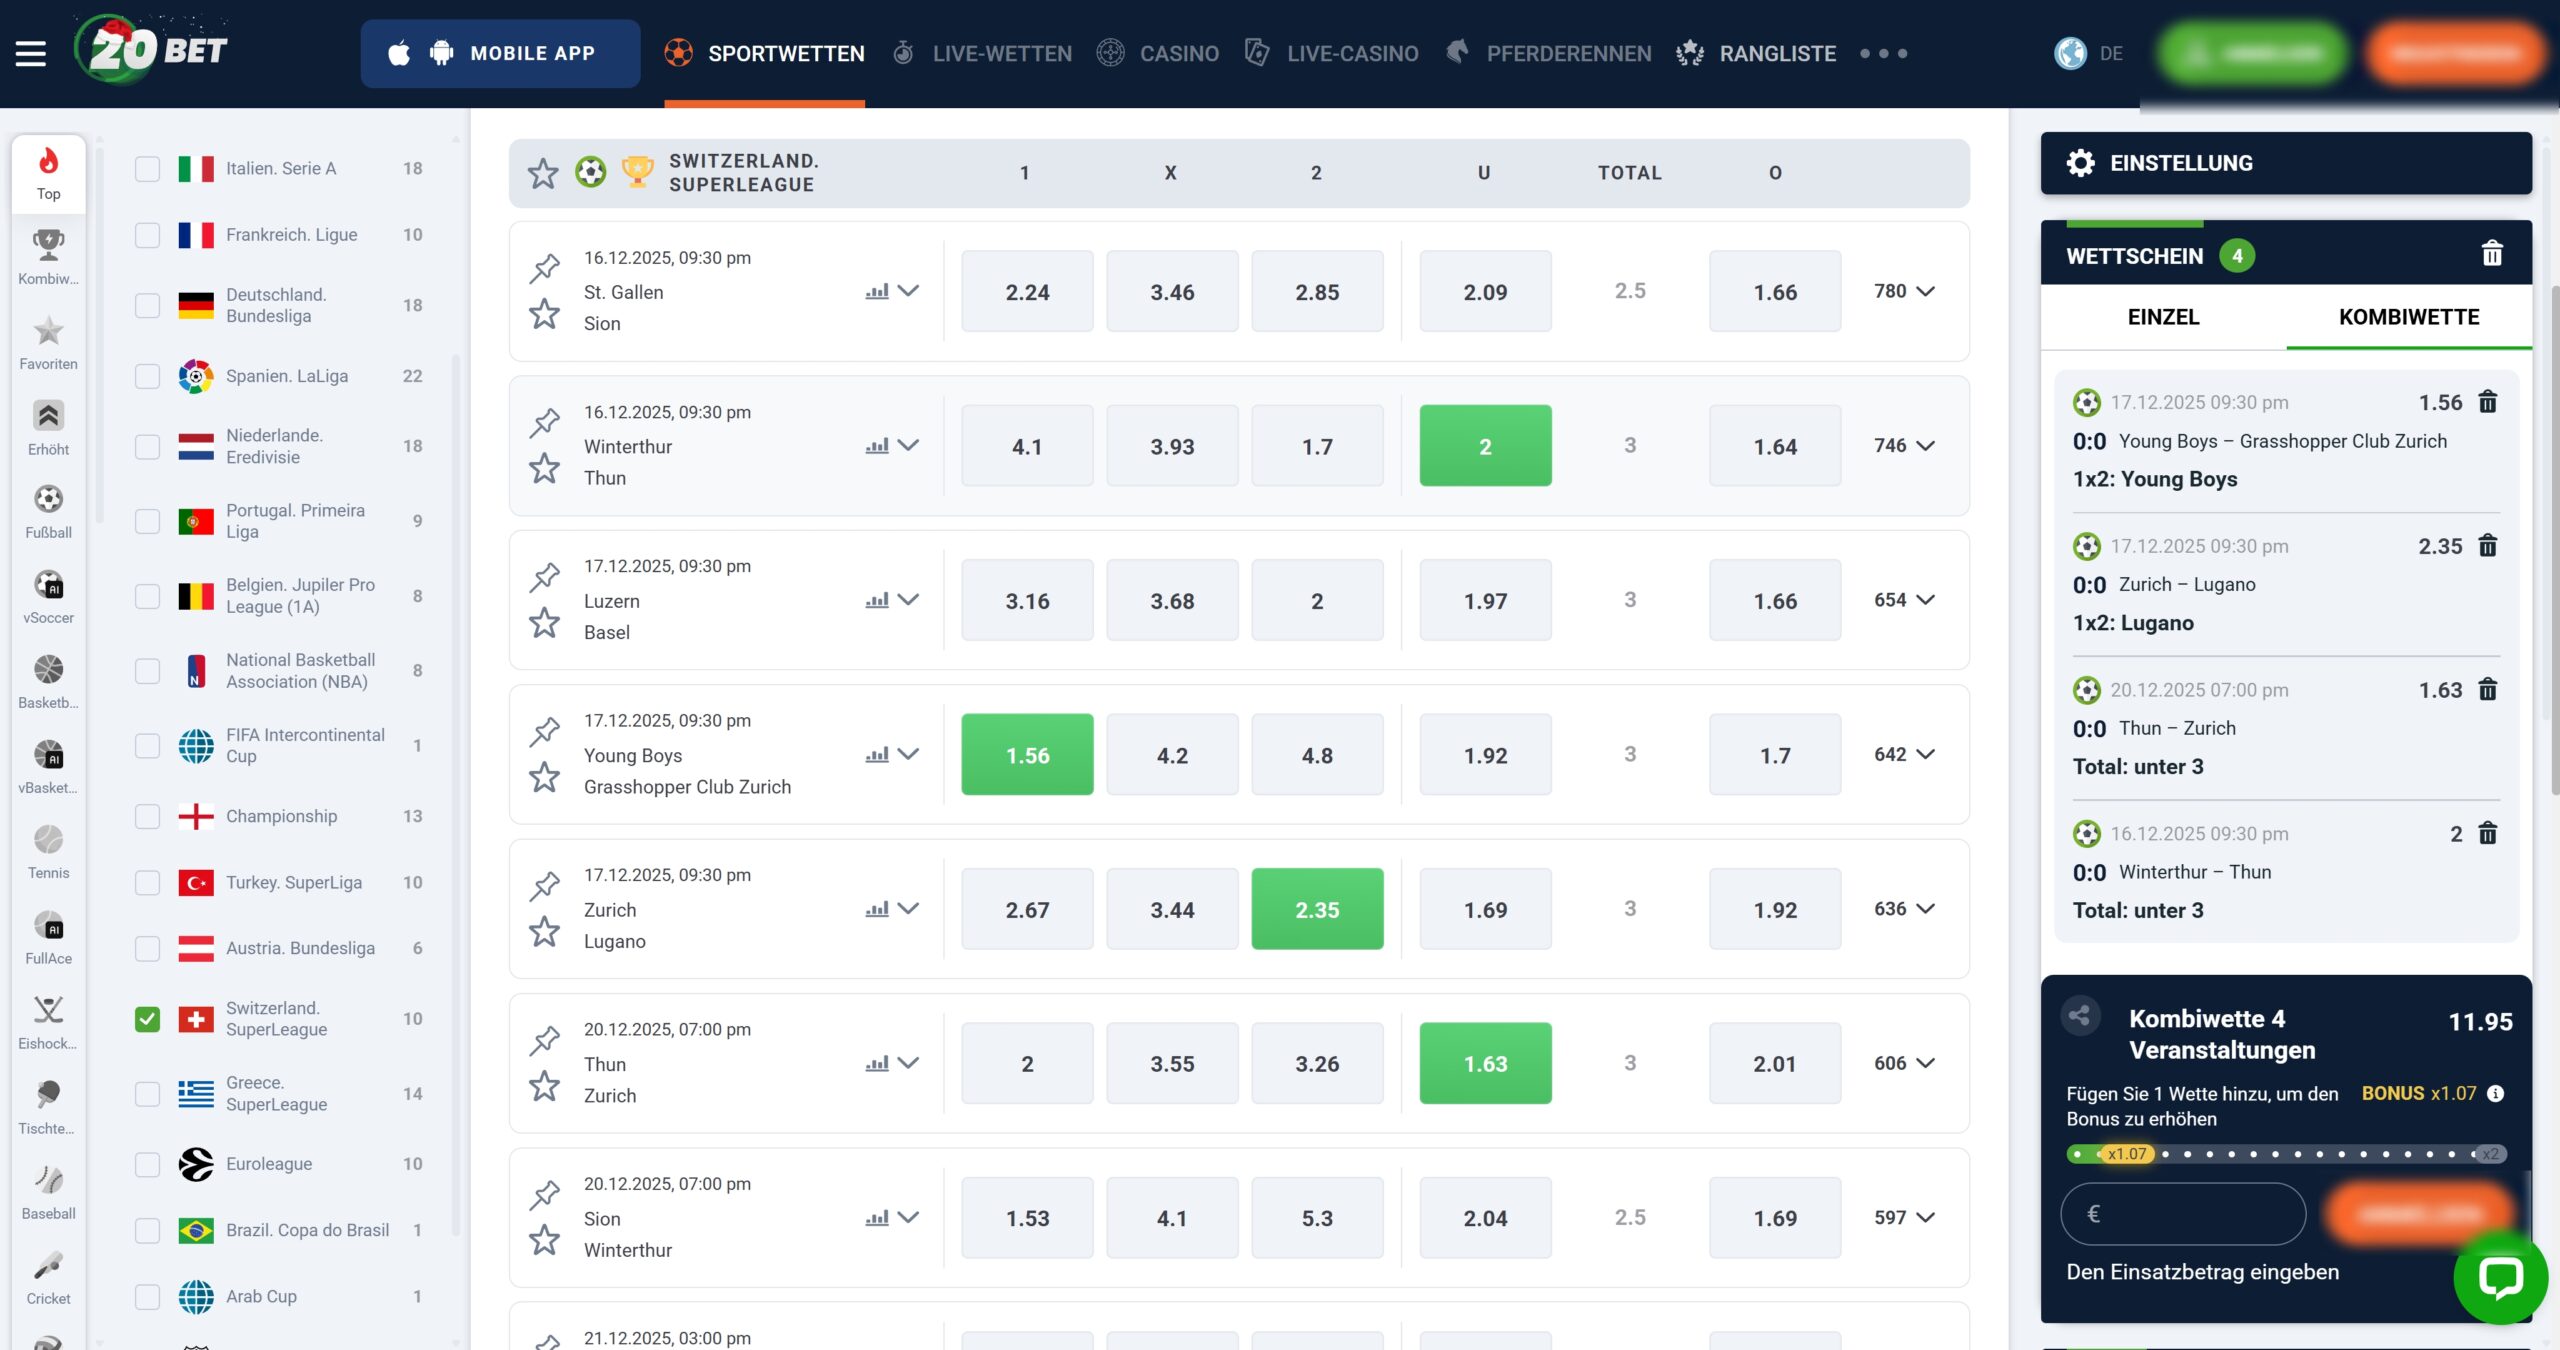The image size is (2560, 1350).
Task: Open the live chat bubble icon
Action: pos(2500,1277)
